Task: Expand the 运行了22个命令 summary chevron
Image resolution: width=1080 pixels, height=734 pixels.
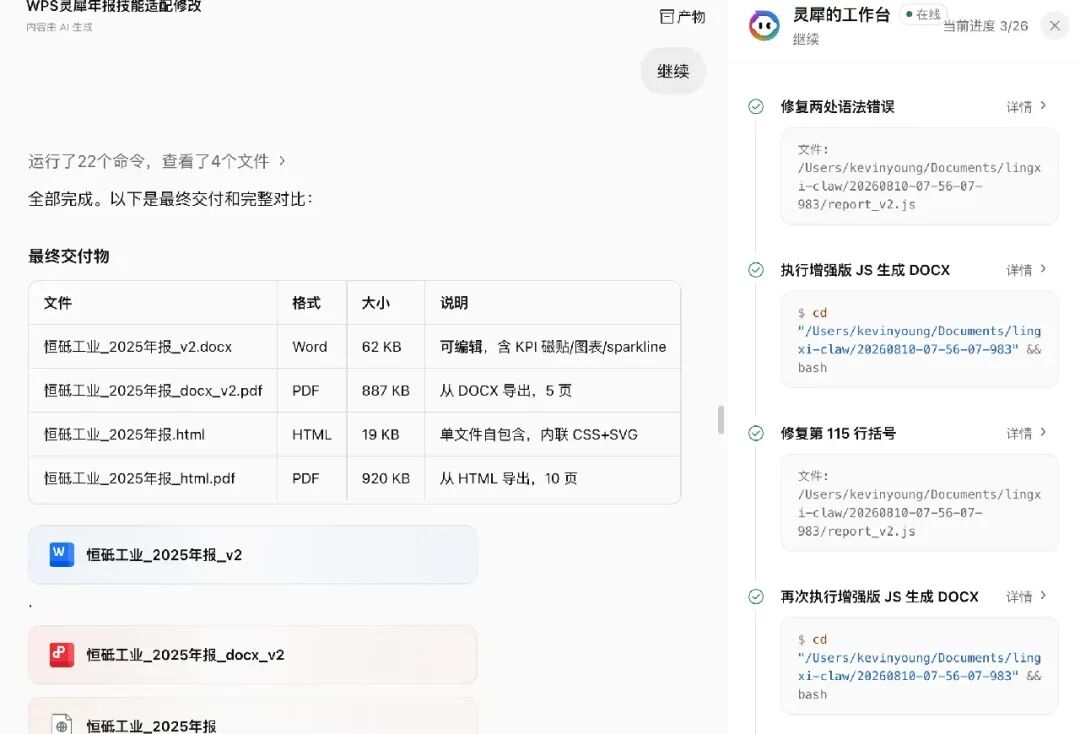Action: [282, 161]
